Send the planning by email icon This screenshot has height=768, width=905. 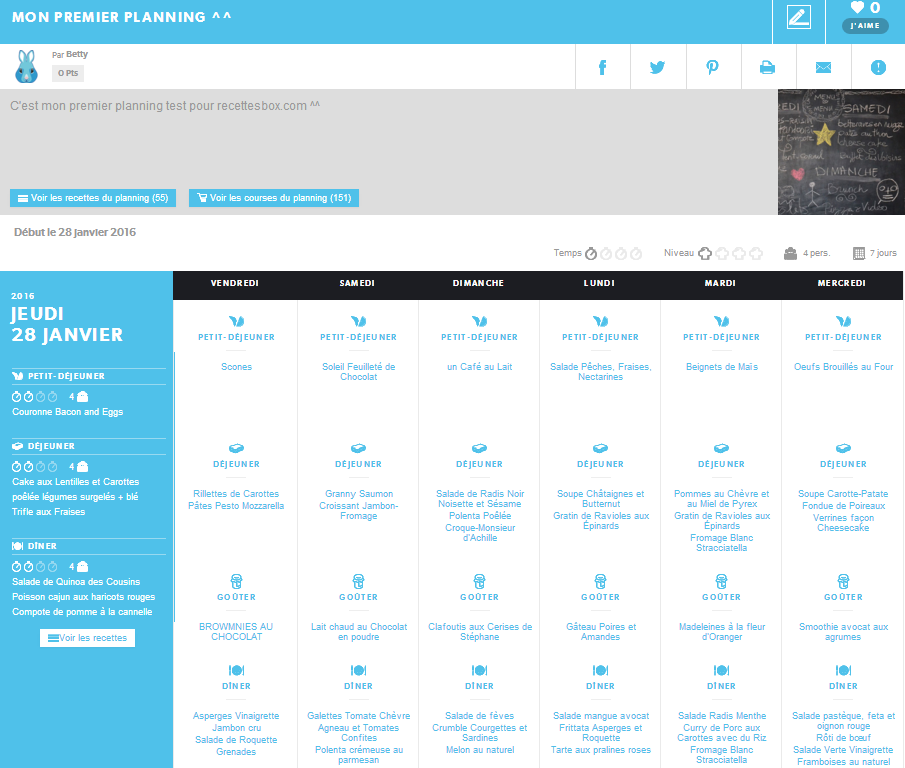click(x=823, y=67)
